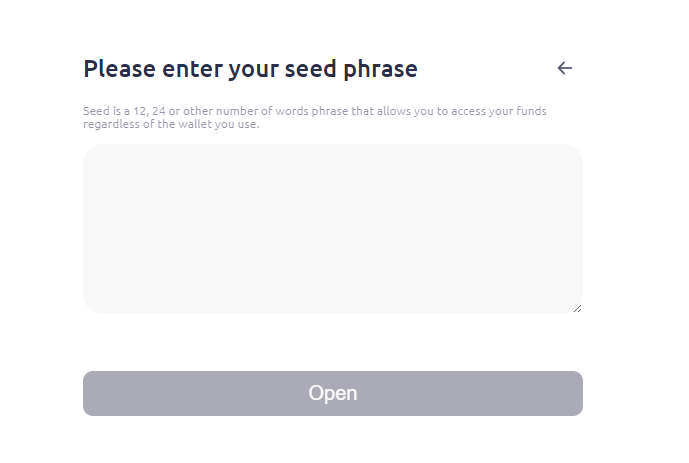Click the textarea resize handle

pos(577,308)
